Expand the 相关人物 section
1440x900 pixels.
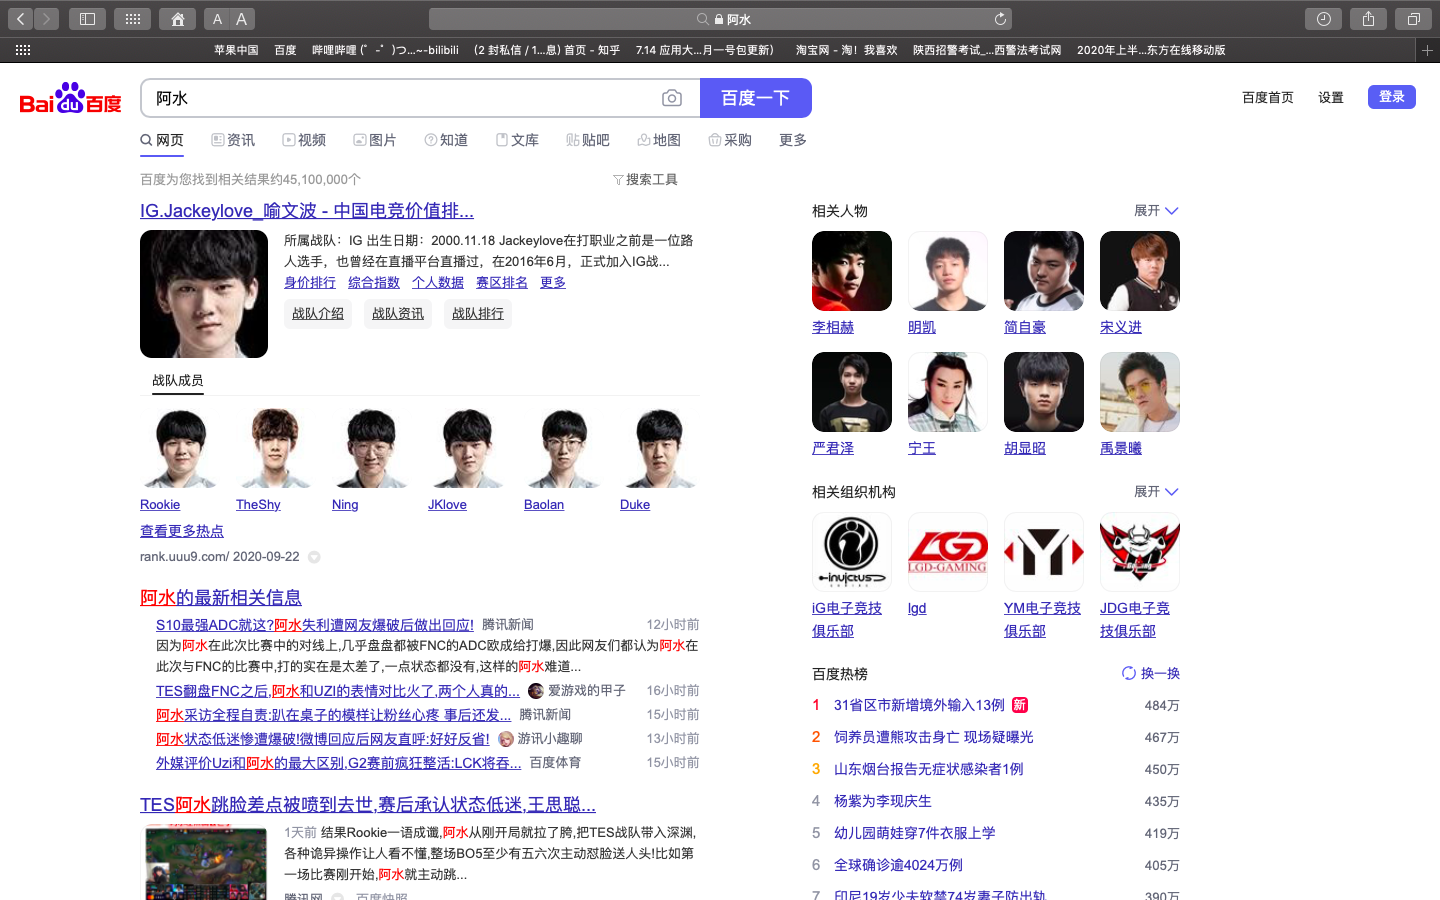pos(1157,211)
